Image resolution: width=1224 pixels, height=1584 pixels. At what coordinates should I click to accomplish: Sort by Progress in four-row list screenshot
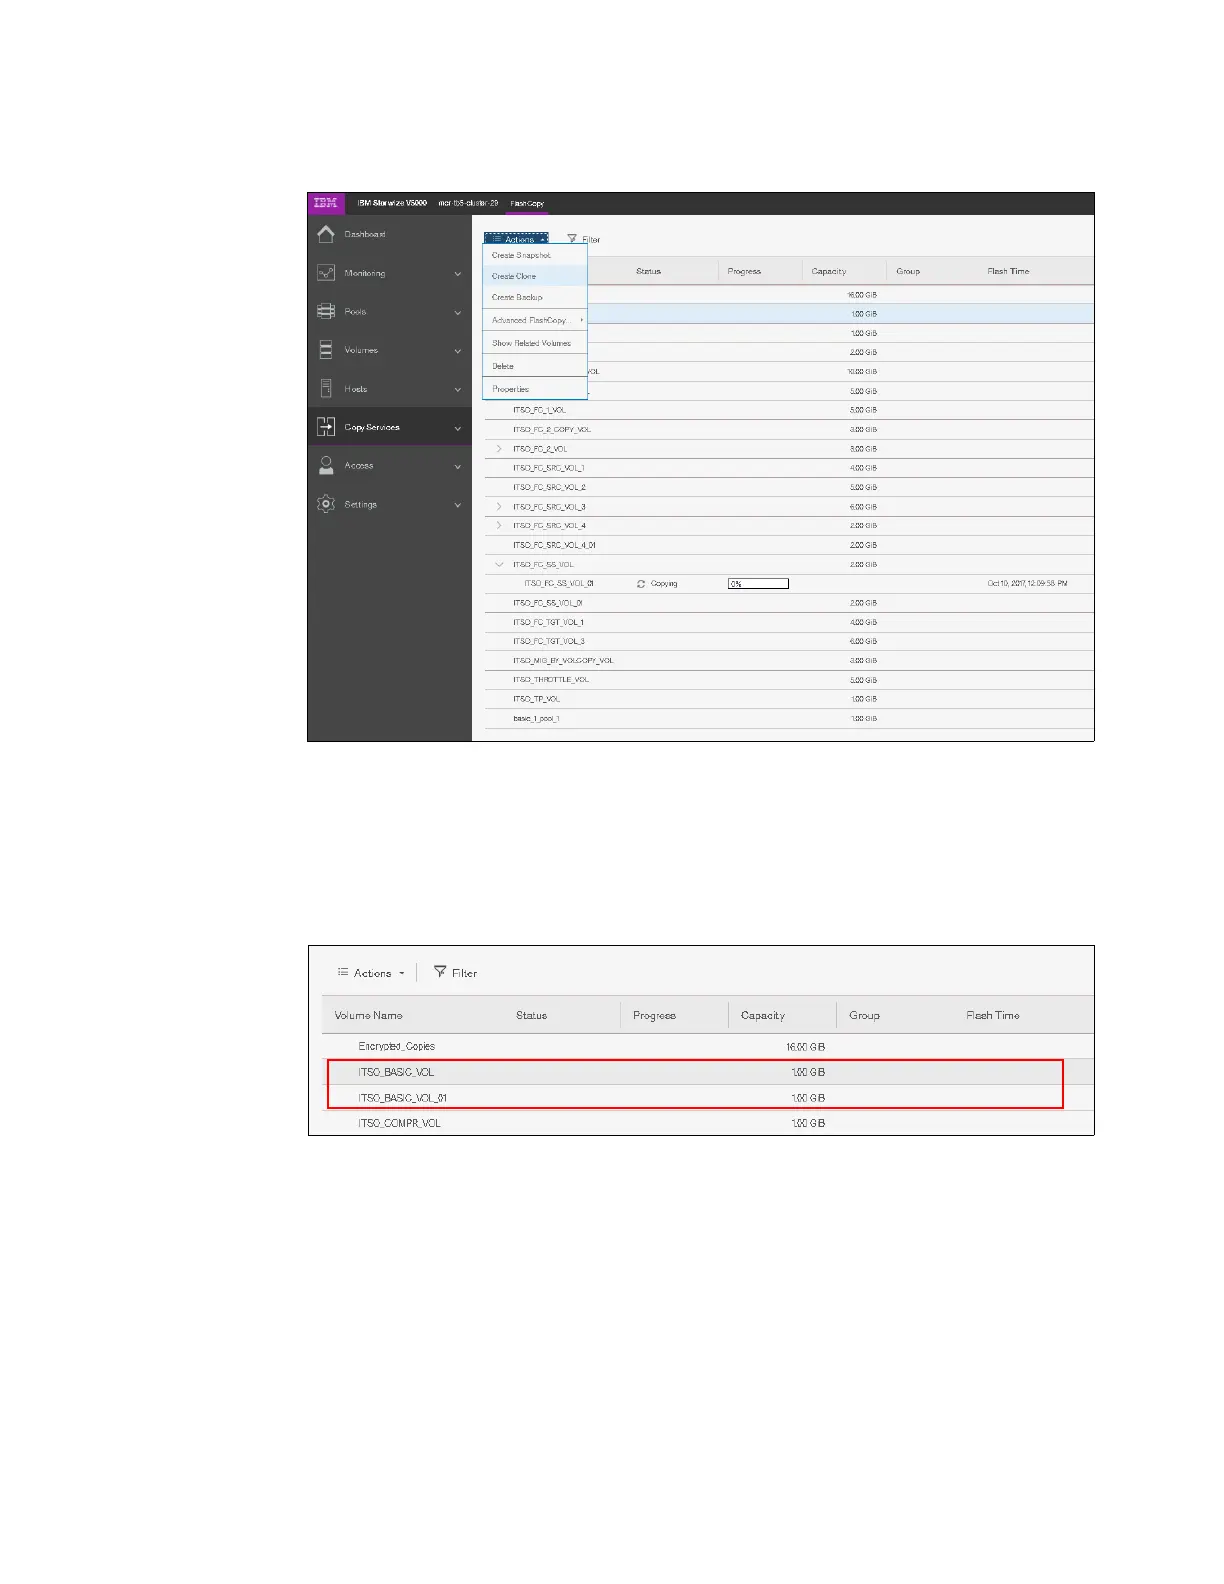coord(654,1015)
